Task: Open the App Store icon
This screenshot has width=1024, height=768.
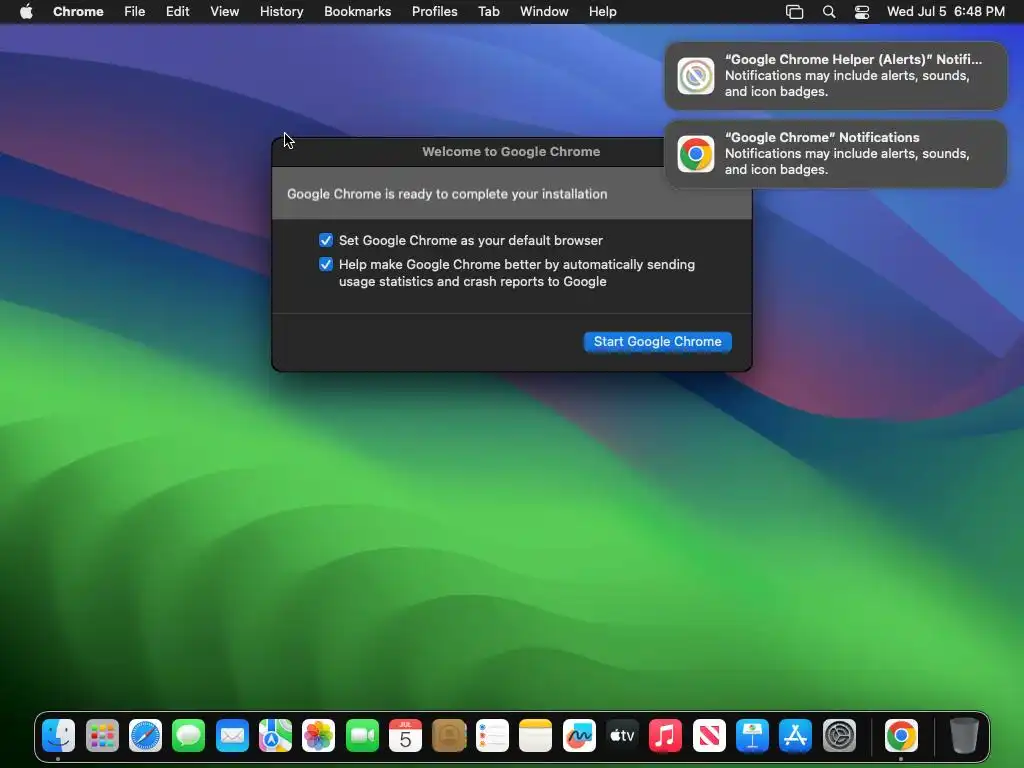Action: [795, 736]
